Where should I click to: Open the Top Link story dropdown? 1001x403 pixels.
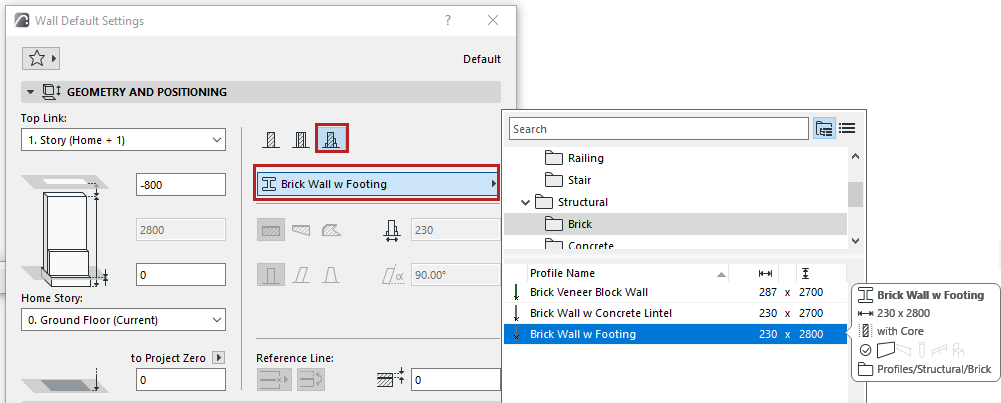123,140
